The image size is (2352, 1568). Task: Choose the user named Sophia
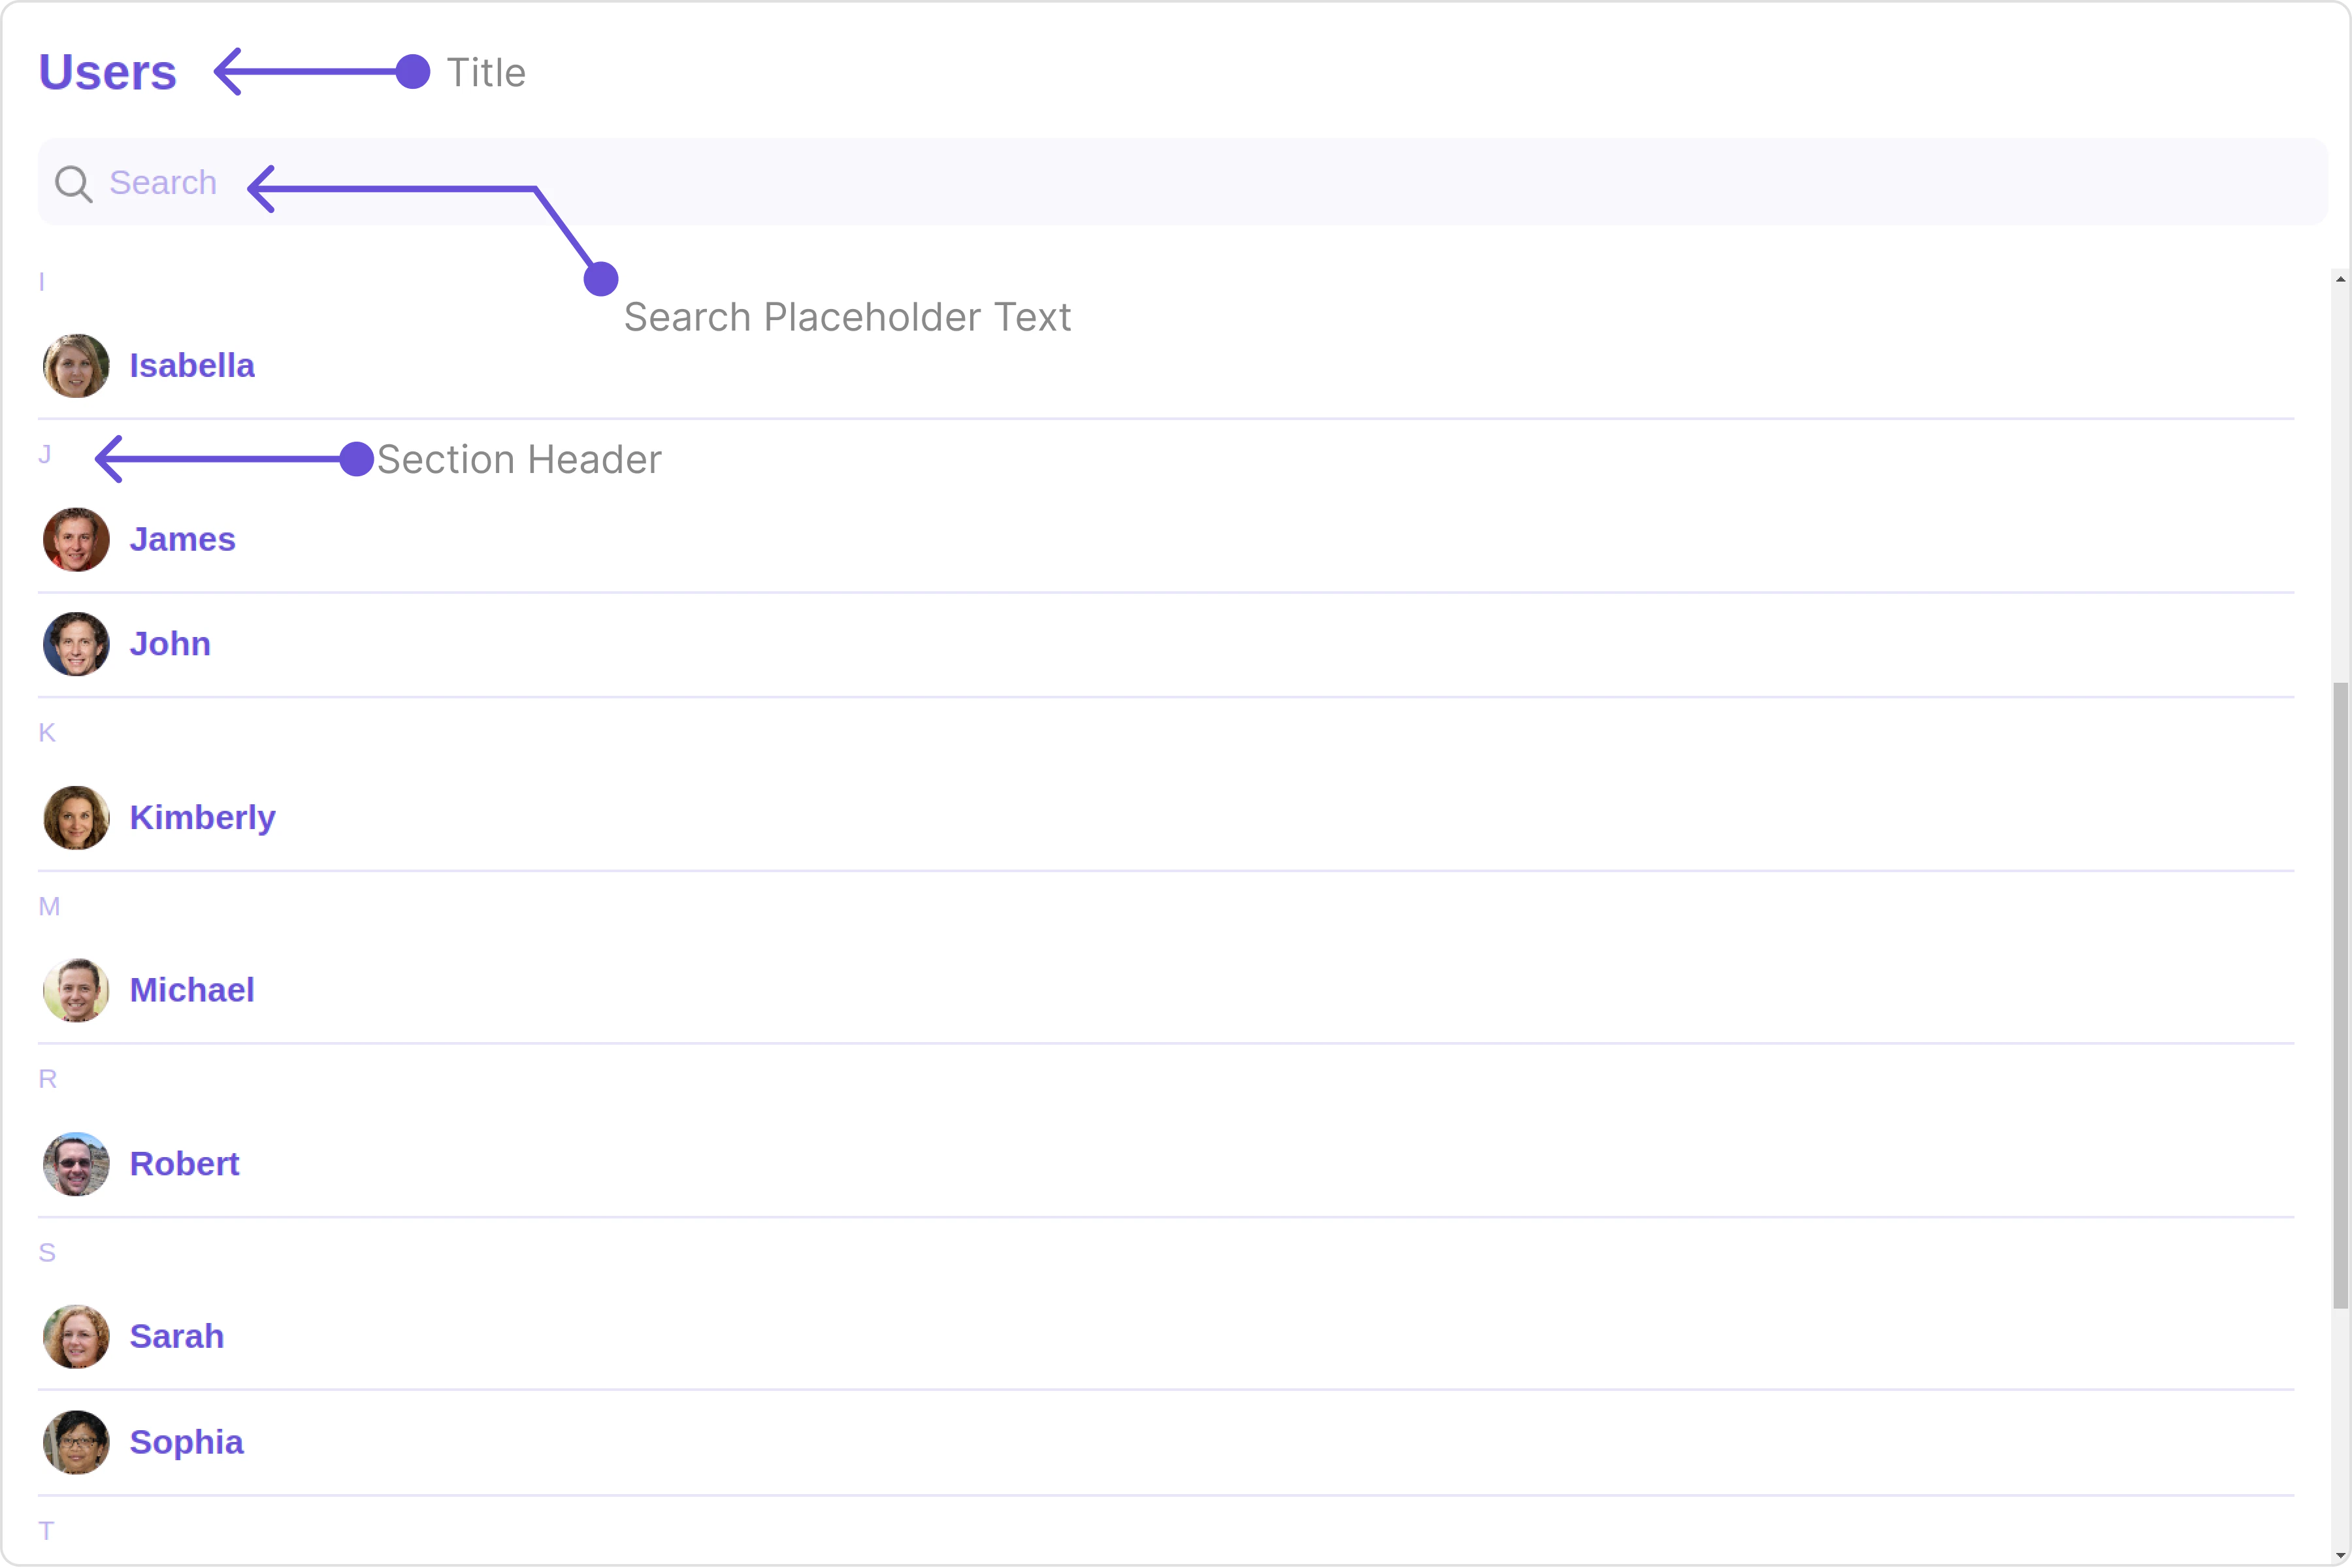[x=187, y=1442]
